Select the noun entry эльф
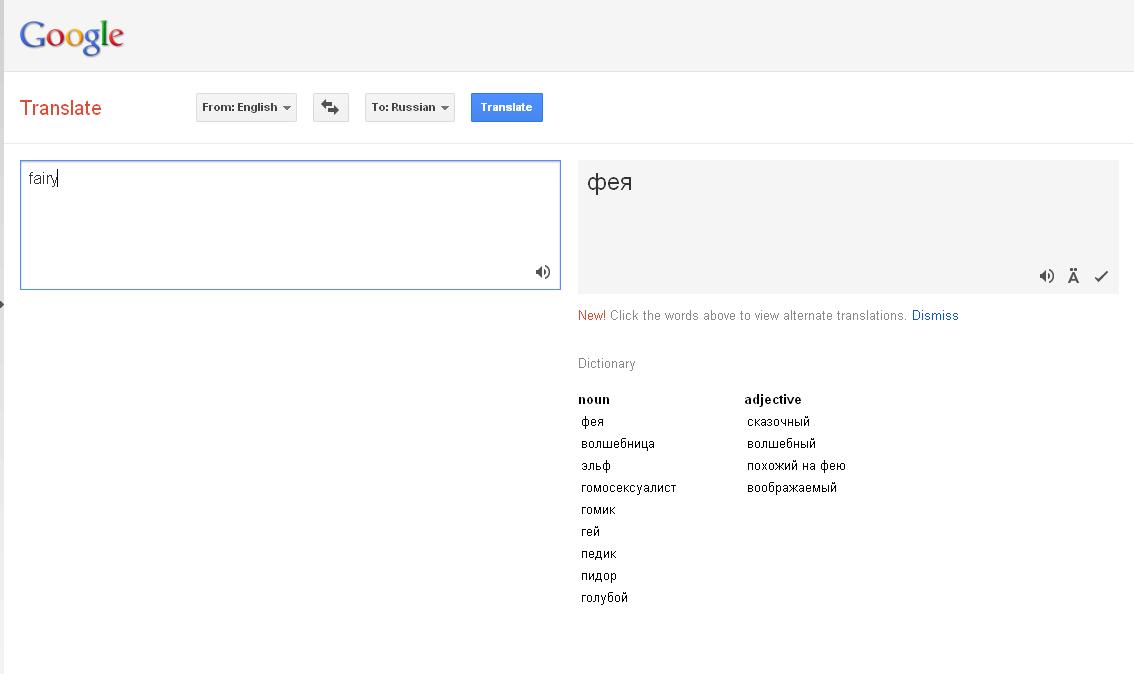 [x=596, y=466]
